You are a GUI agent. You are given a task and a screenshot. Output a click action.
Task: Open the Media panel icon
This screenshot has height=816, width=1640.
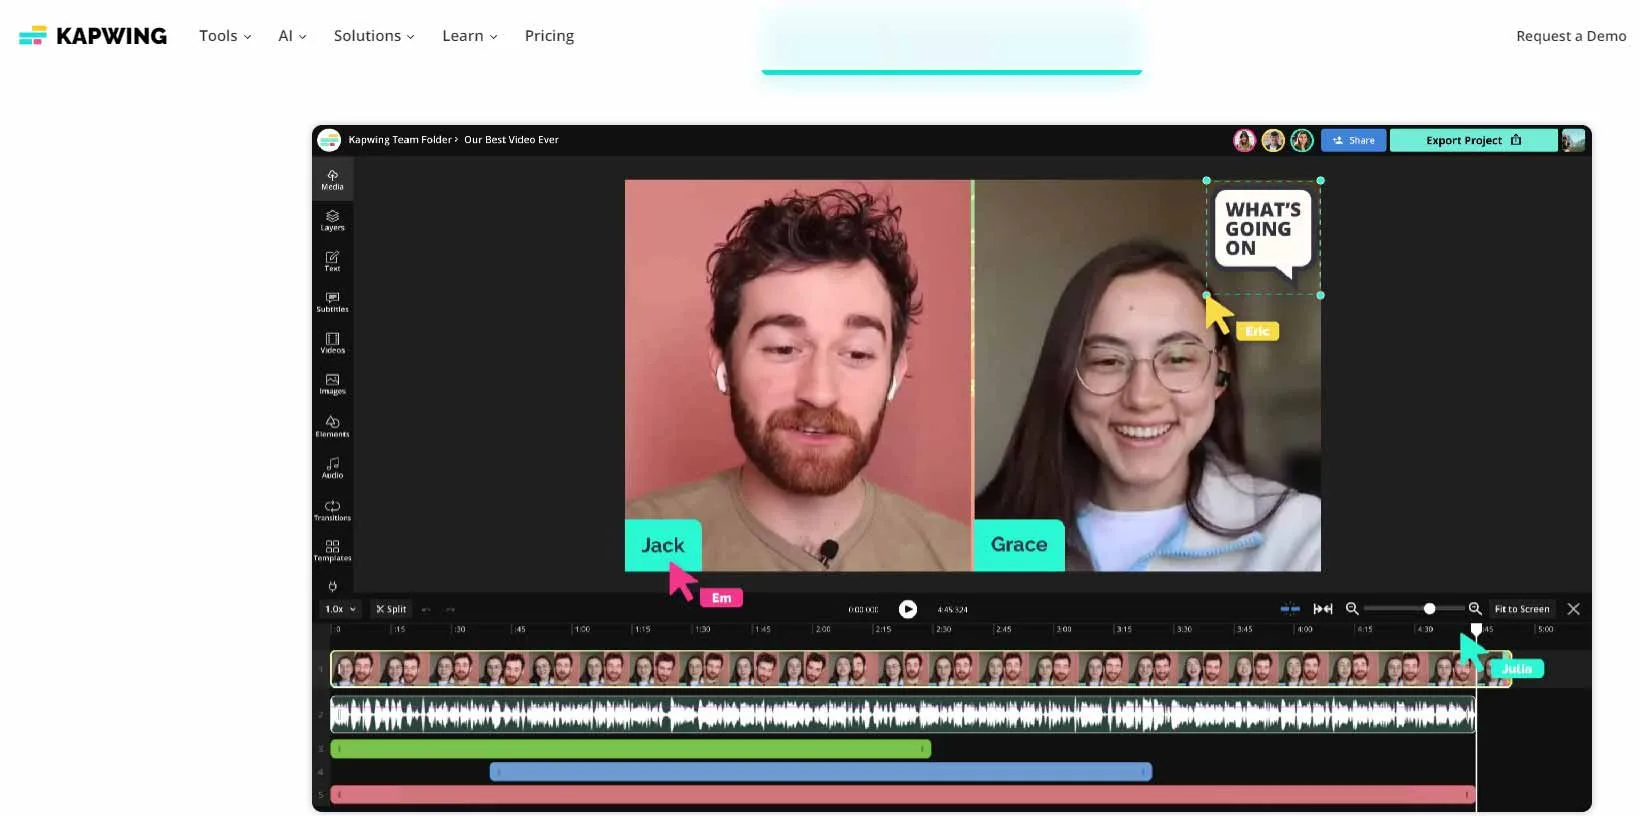pyautogui.click(x=332, y=179)
